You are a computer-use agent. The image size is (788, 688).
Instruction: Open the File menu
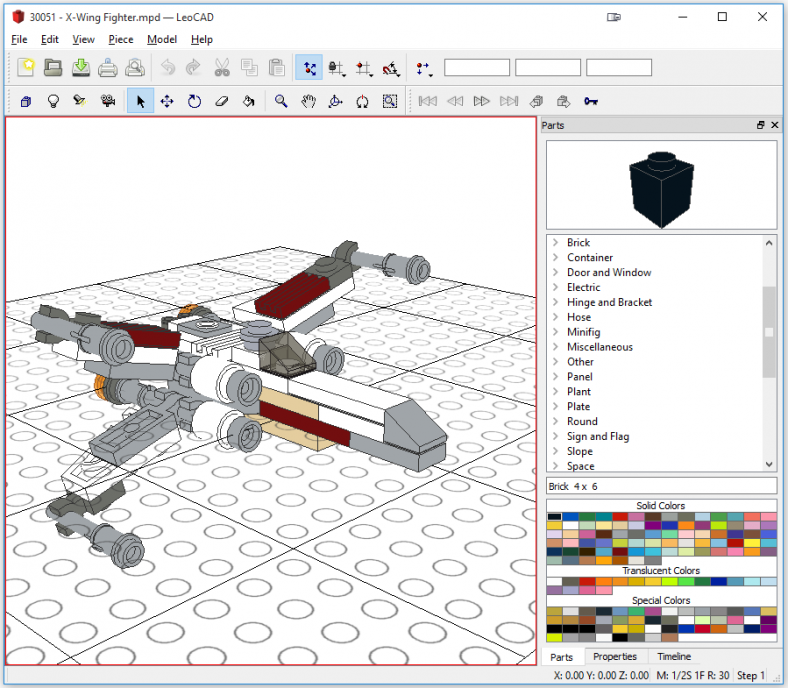coord(19,39)
